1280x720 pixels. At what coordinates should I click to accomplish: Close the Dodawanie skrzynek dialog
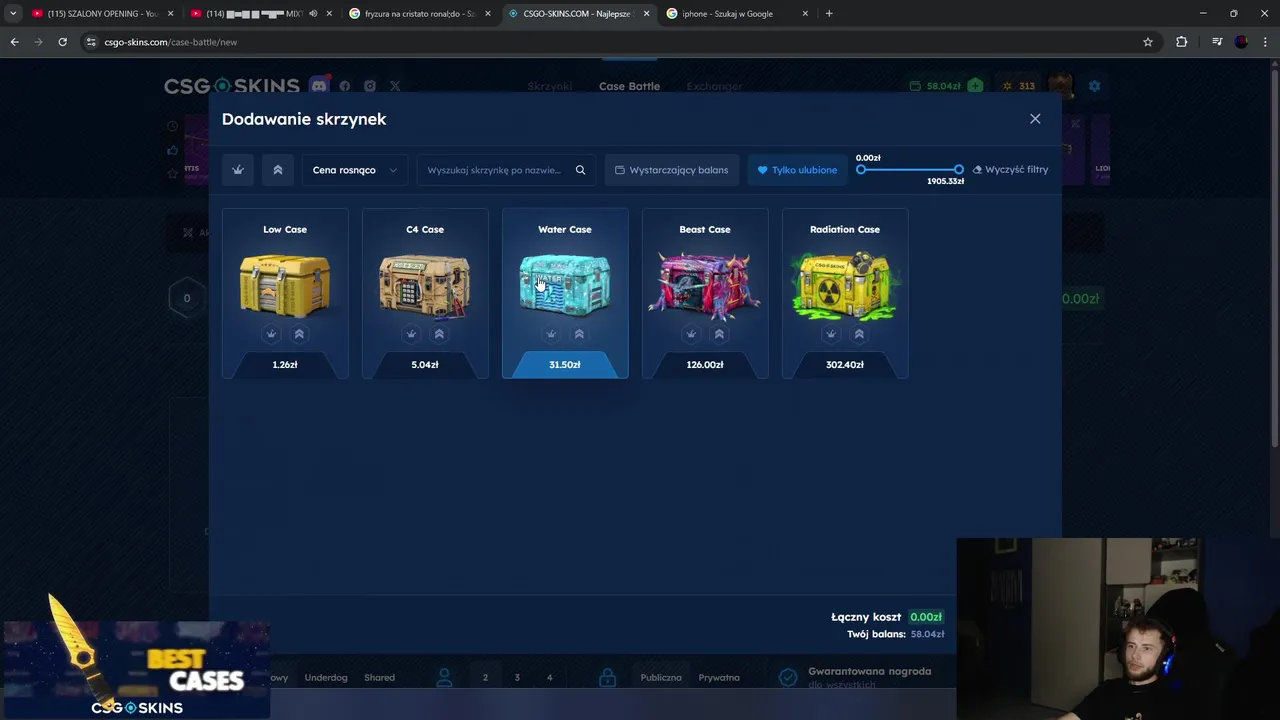pos(1035,119)
